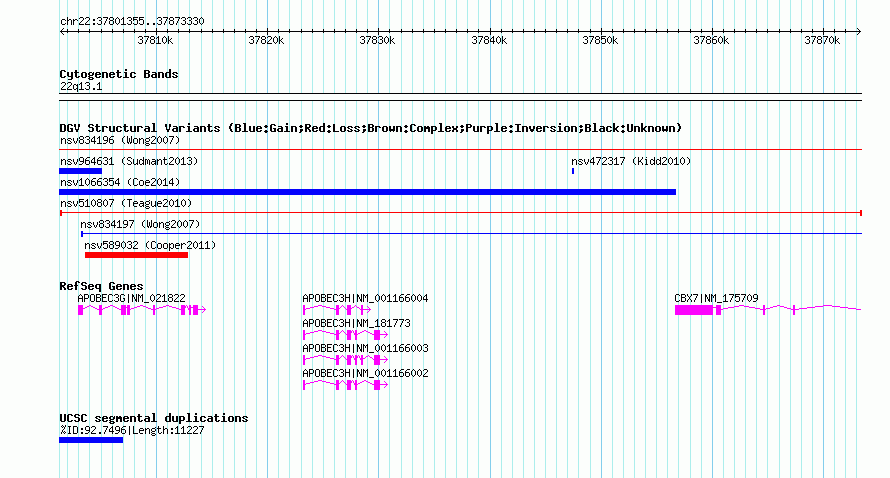Click the 37850k ruler tick label

click(600, 40)
